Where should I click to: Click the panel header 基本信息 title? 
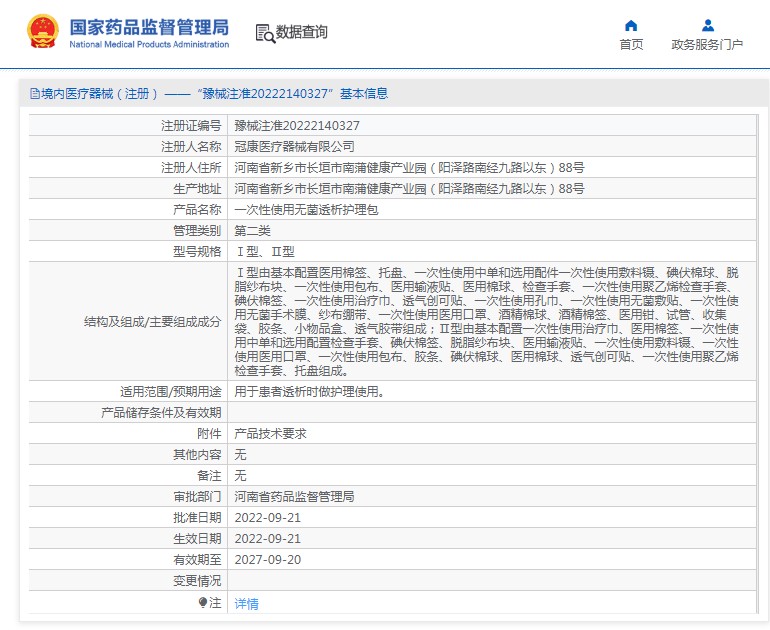(364, 93)
